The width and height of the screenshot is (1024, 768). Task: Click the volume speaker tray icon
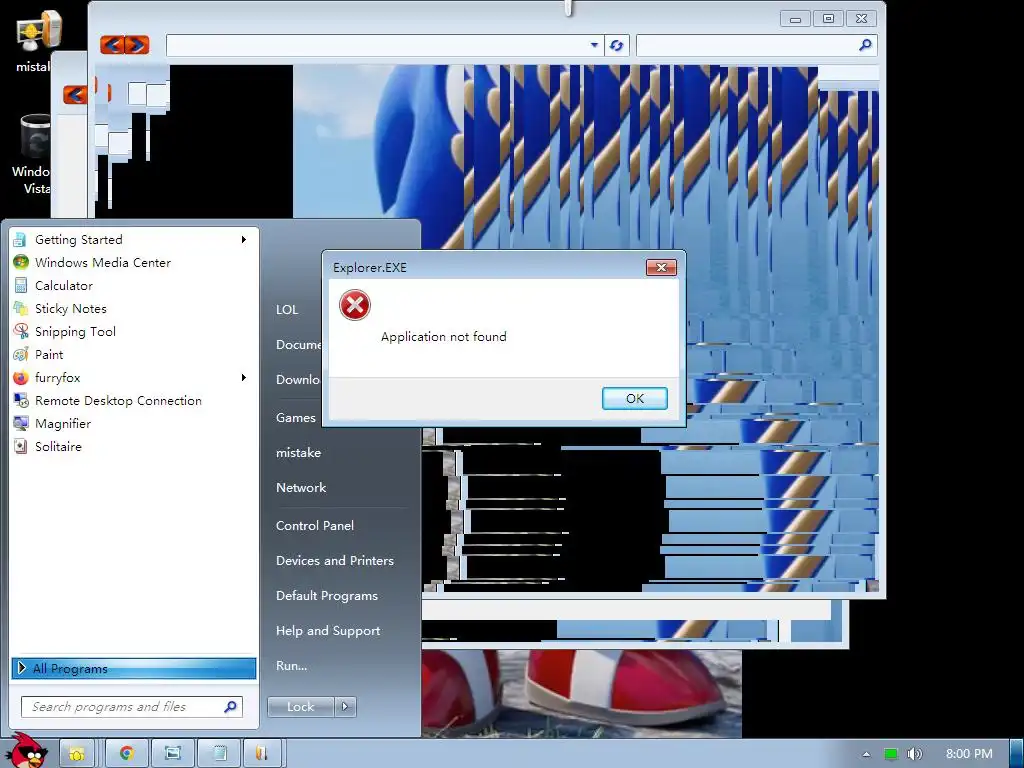(x=914, y=754)
